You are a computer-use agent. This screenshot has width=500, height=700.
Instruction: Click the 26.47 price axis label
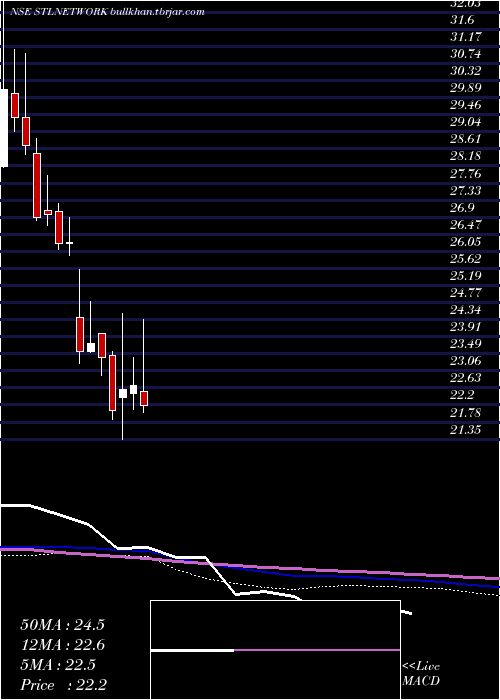tap(466, 225)
